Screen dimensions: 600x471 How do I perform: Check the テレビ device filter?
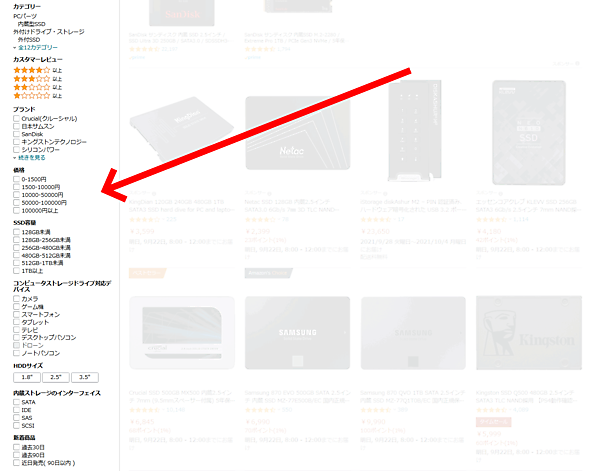pos(16,330)
